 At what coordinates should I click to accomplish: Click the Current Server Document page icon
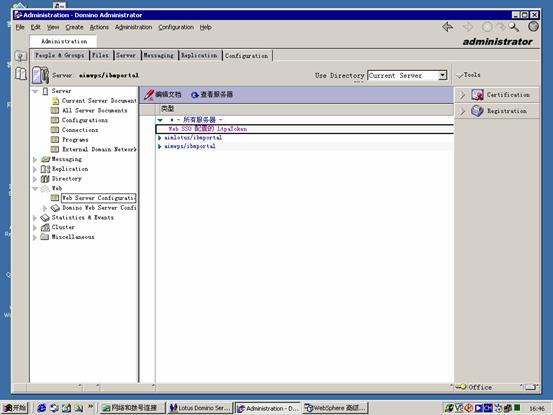55,101
